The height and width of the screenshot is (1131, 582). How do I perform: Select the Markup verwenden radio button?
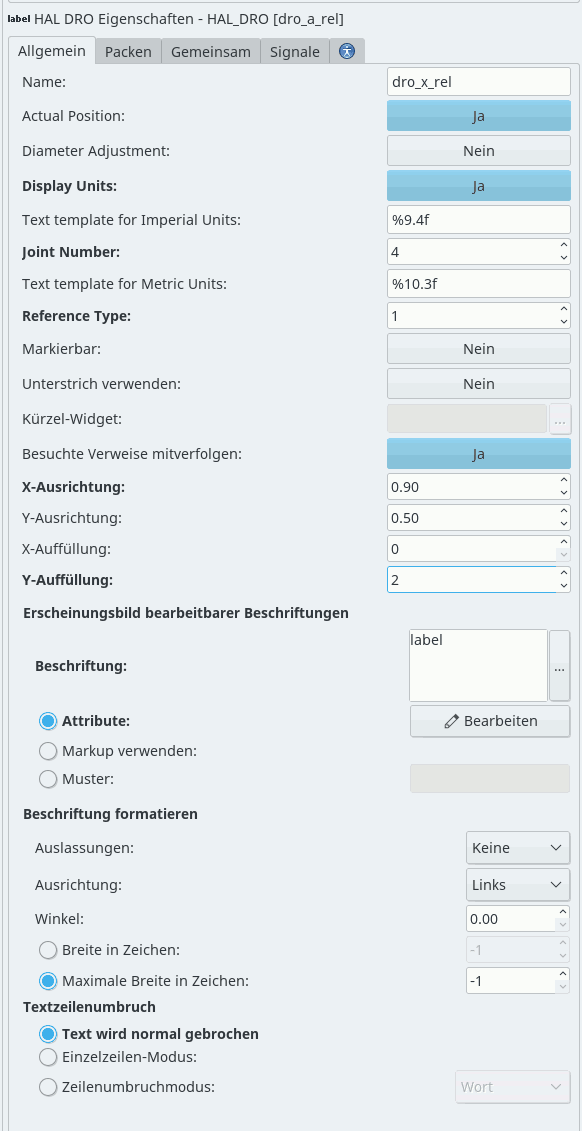(48, 751)
